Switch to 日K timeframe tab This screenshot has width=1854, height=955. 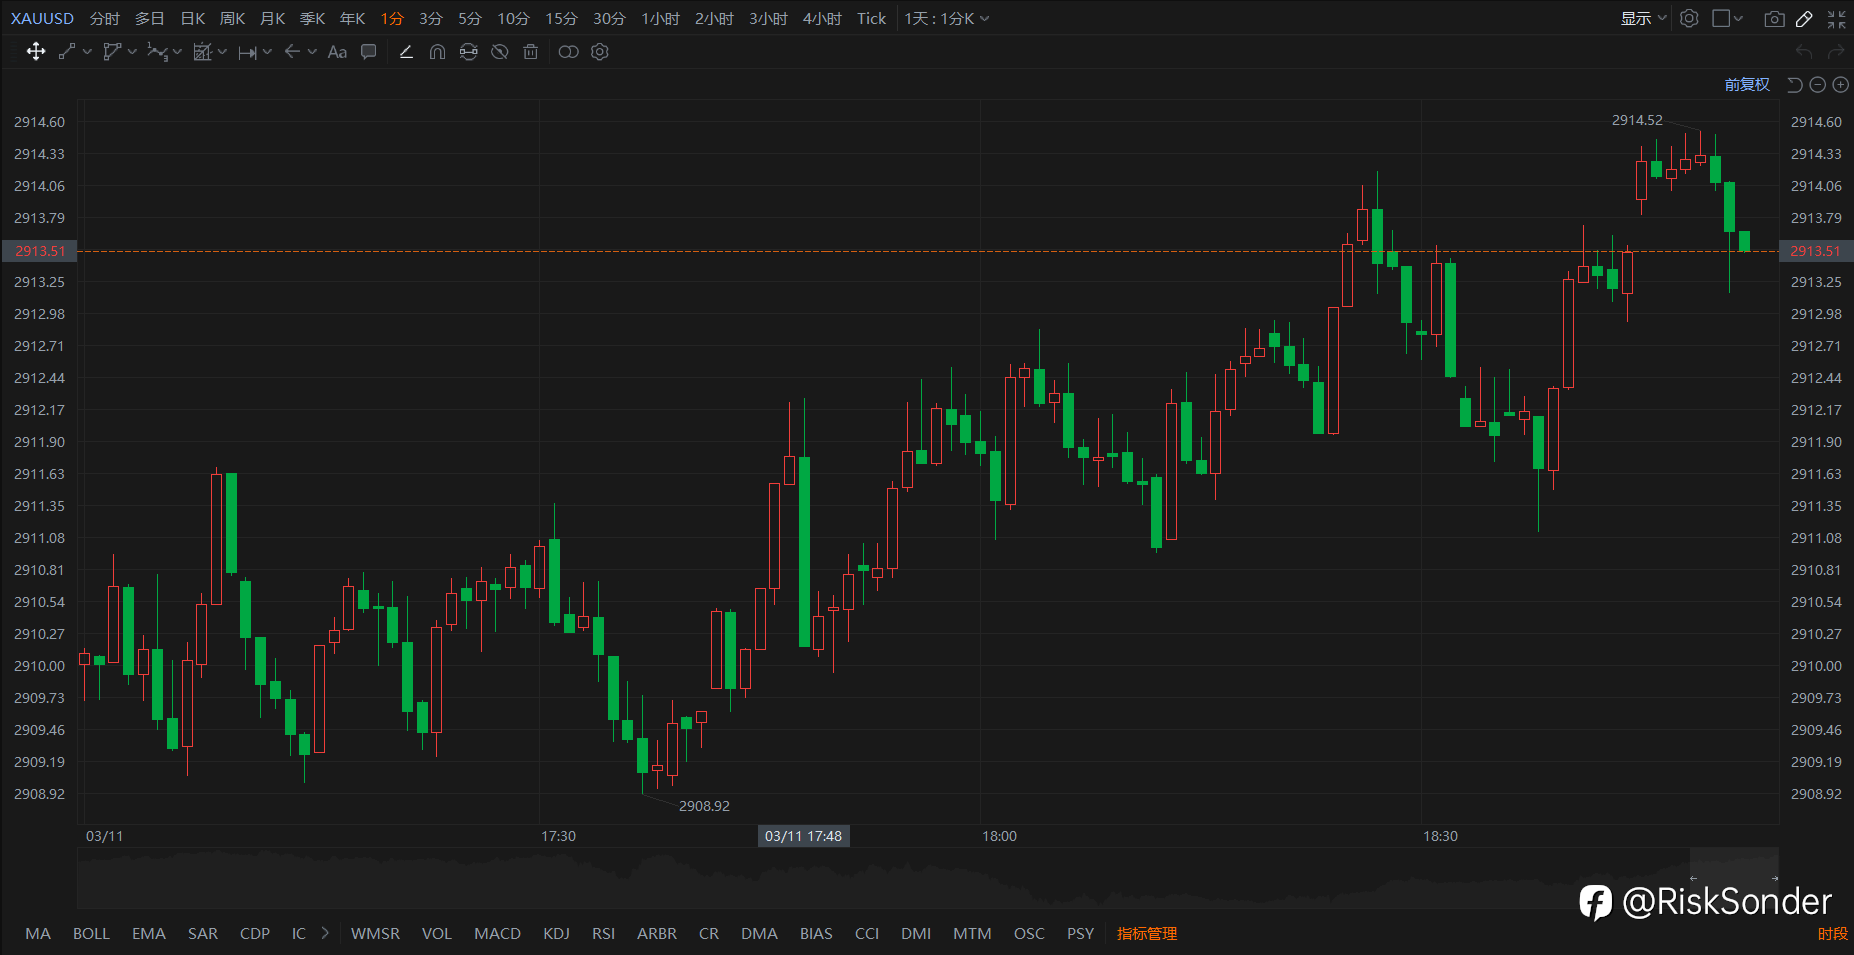pos(192,18)
